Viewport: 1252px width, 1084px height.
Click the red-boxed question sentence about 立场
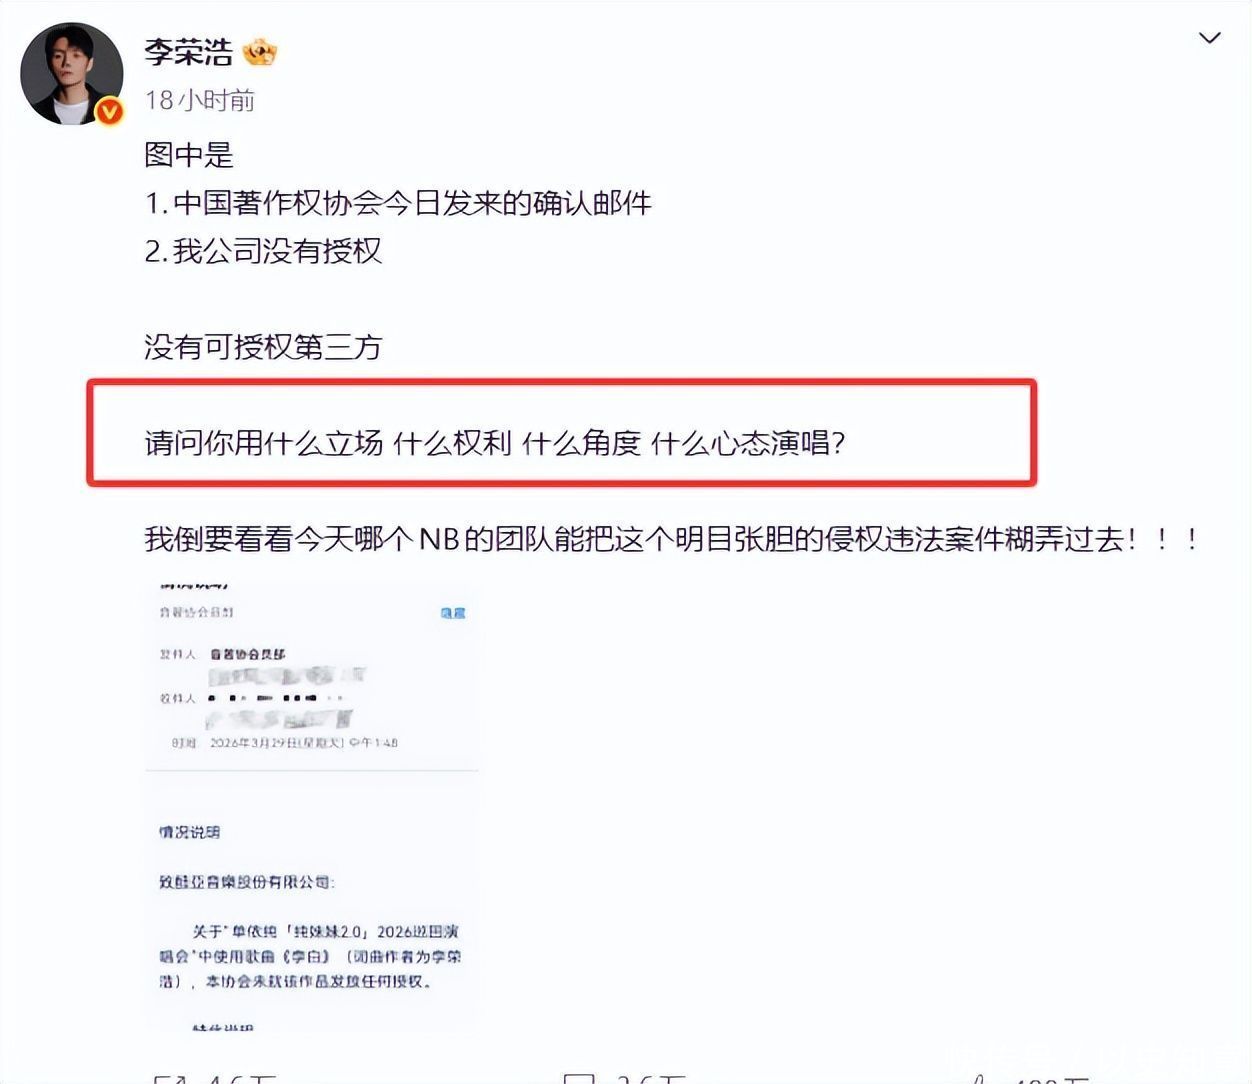click(496, 442)
